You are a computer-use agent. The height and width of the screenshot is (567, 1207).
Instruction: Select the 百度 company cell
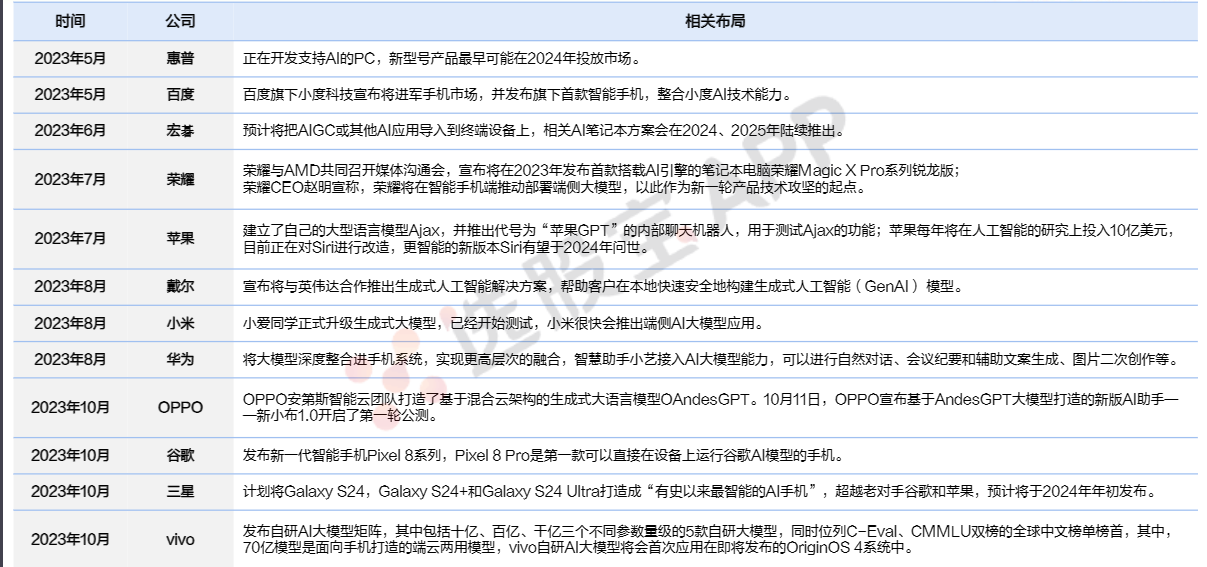180,95
